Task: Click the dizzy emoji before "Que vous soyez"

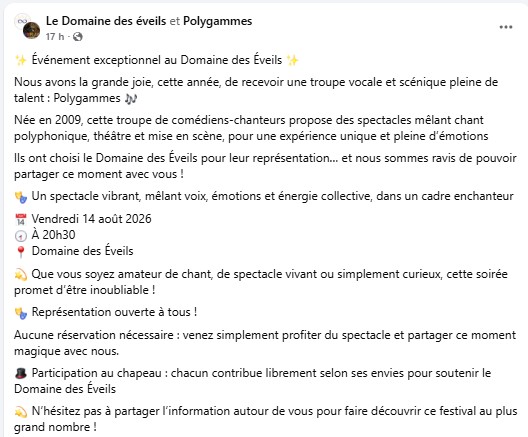Action: (21, 275)
